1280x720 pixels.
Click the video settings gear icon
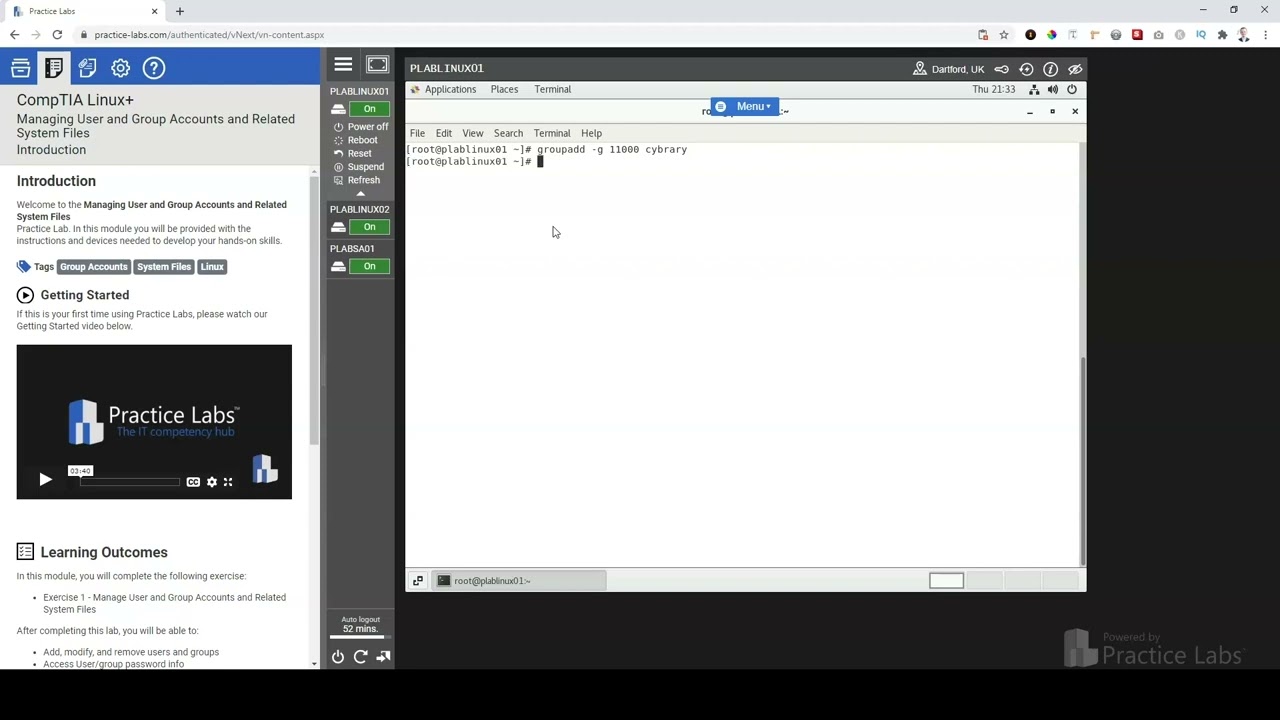click(212, 482)
